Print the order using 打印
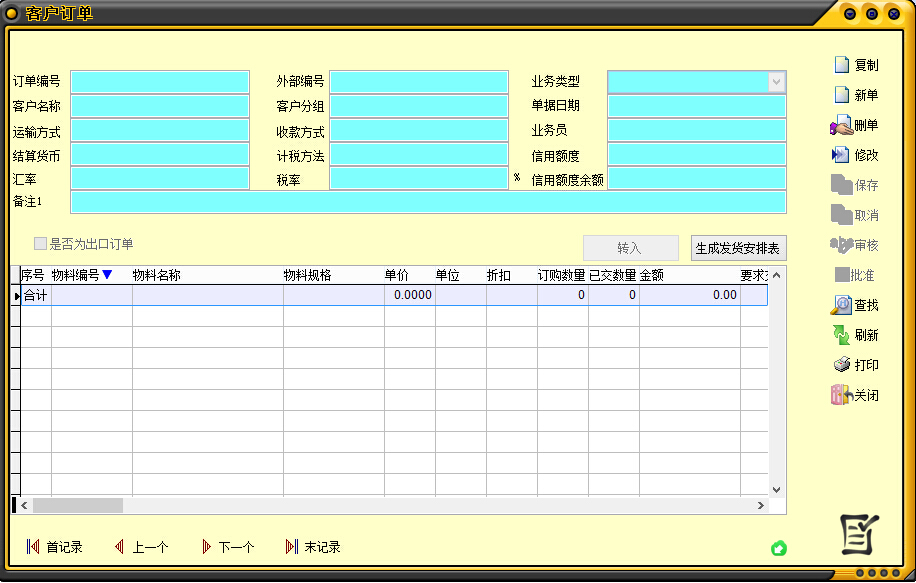This screenshot has height=583, width=916. [842, 365]
